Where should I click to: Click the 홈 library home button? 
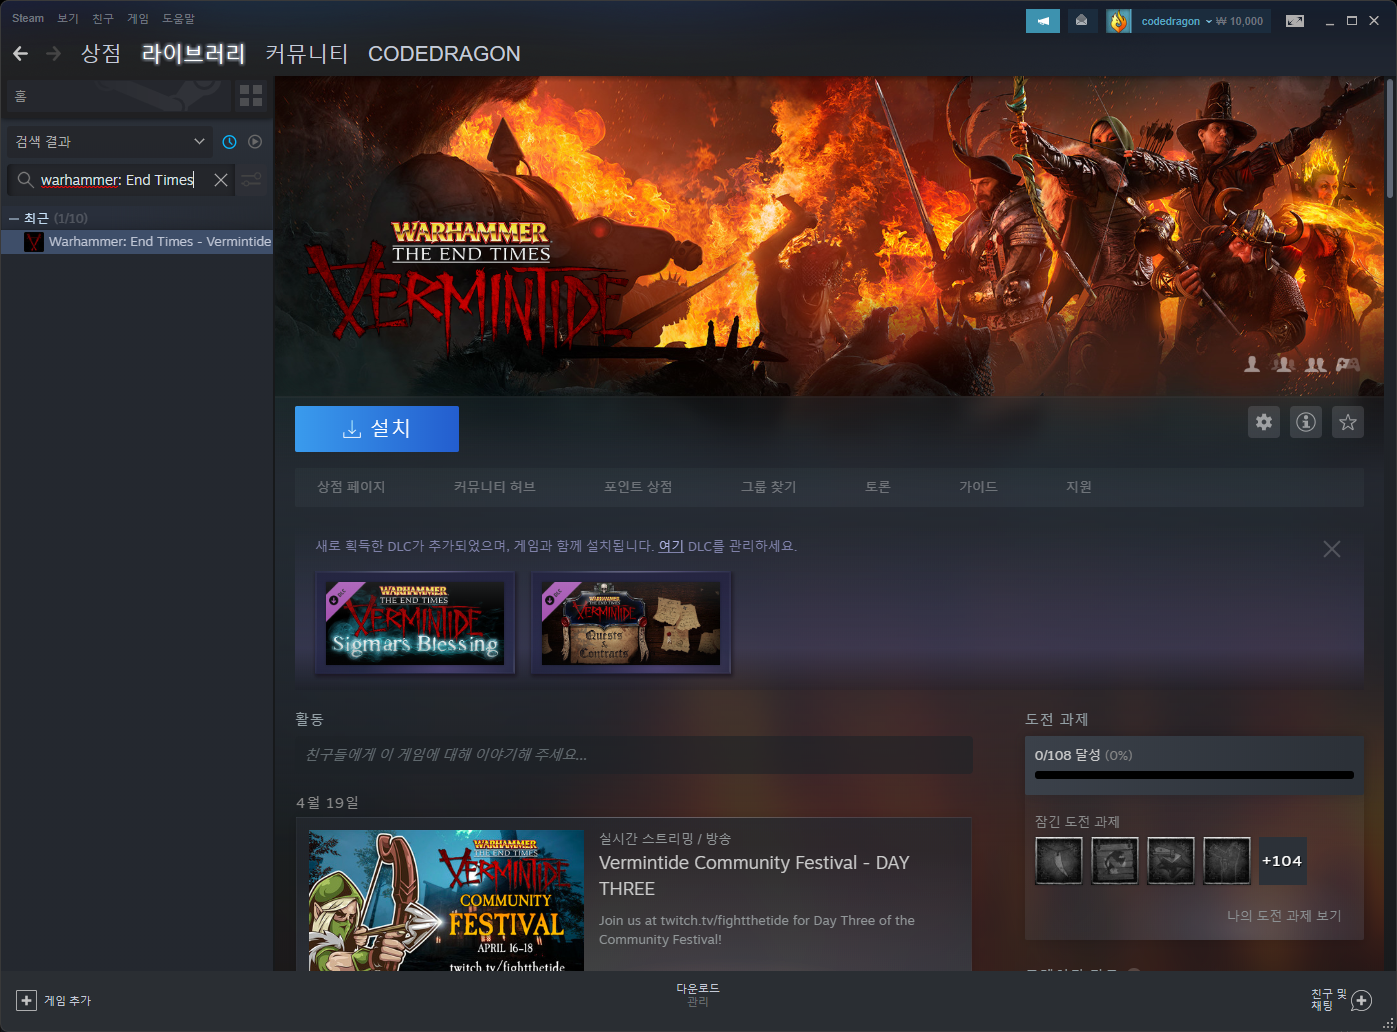point(118,96)
